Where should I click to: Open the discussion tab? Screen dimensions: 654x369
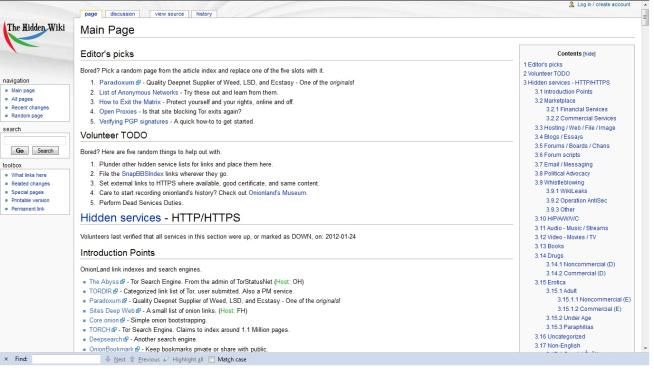pos(123,14)
